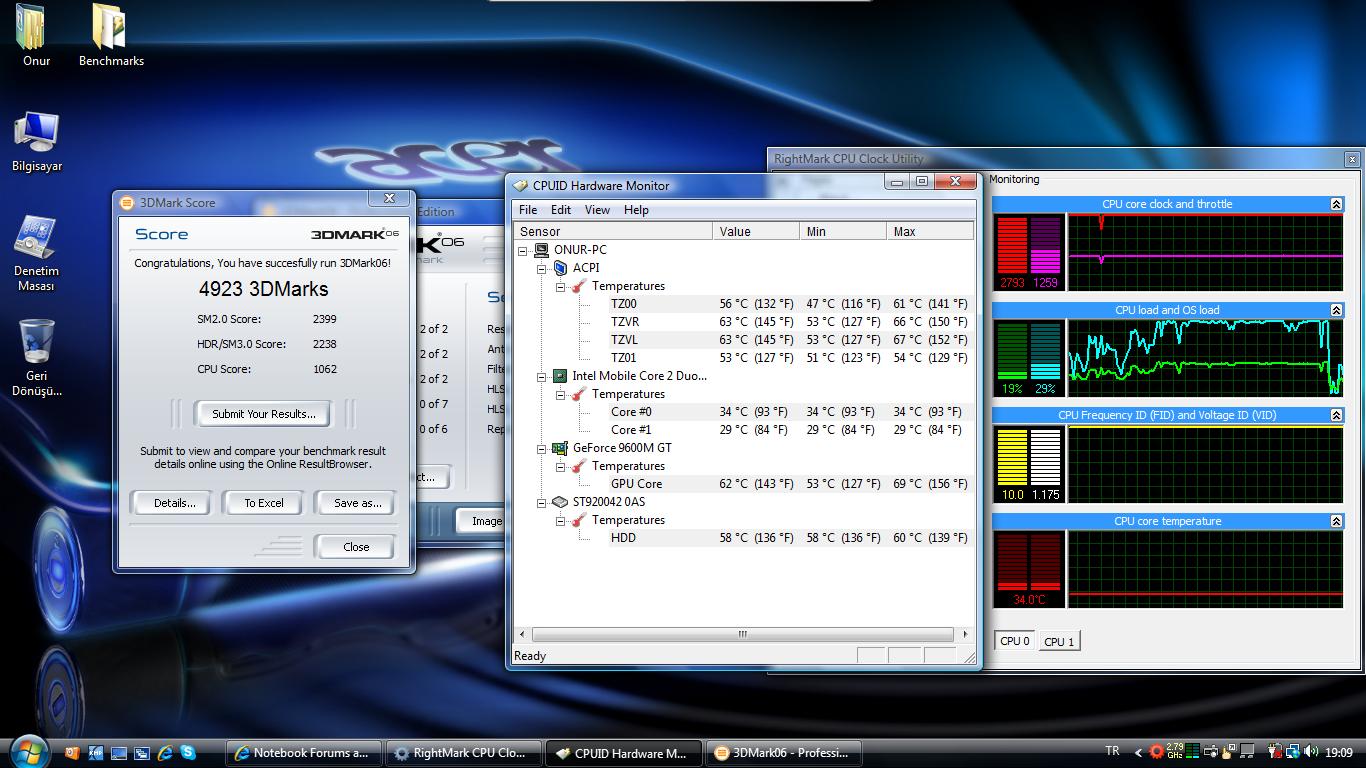Switch to 3DMark06 Professional taskbar button
The image size is (1366, 768).
[x=784, y=753]
